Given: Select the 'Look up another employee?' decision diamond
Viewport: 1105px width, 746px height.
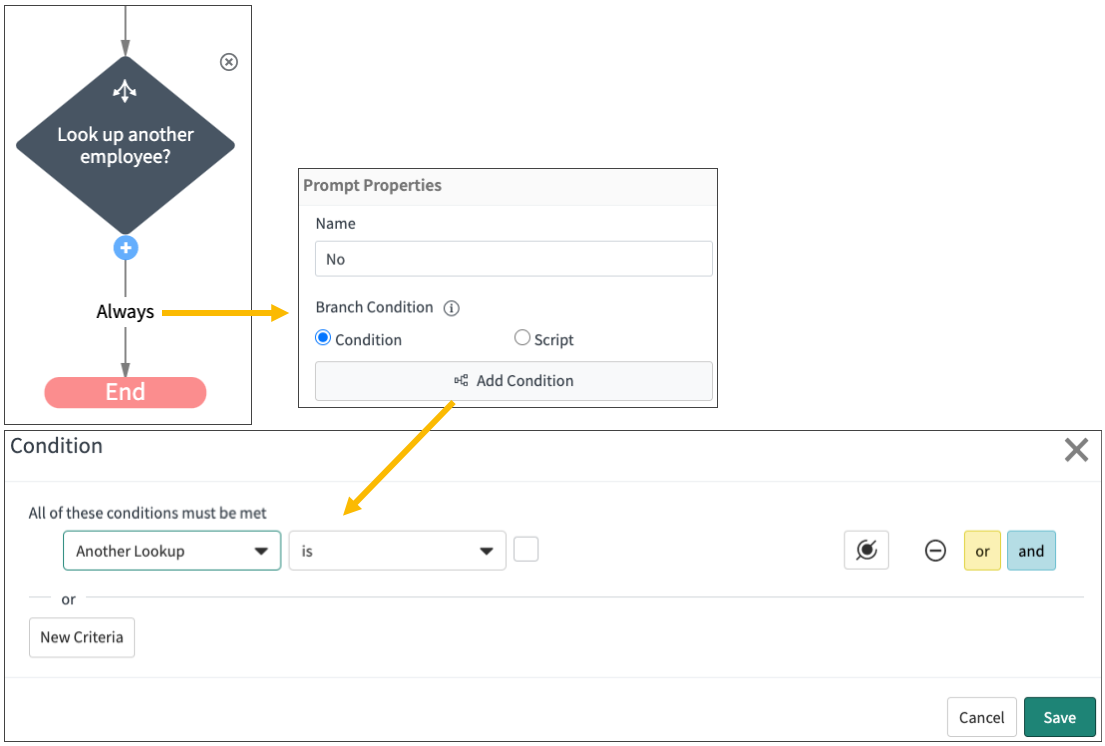Looking at the screenshot, I should pyautogui.click(x=125, y=145).
